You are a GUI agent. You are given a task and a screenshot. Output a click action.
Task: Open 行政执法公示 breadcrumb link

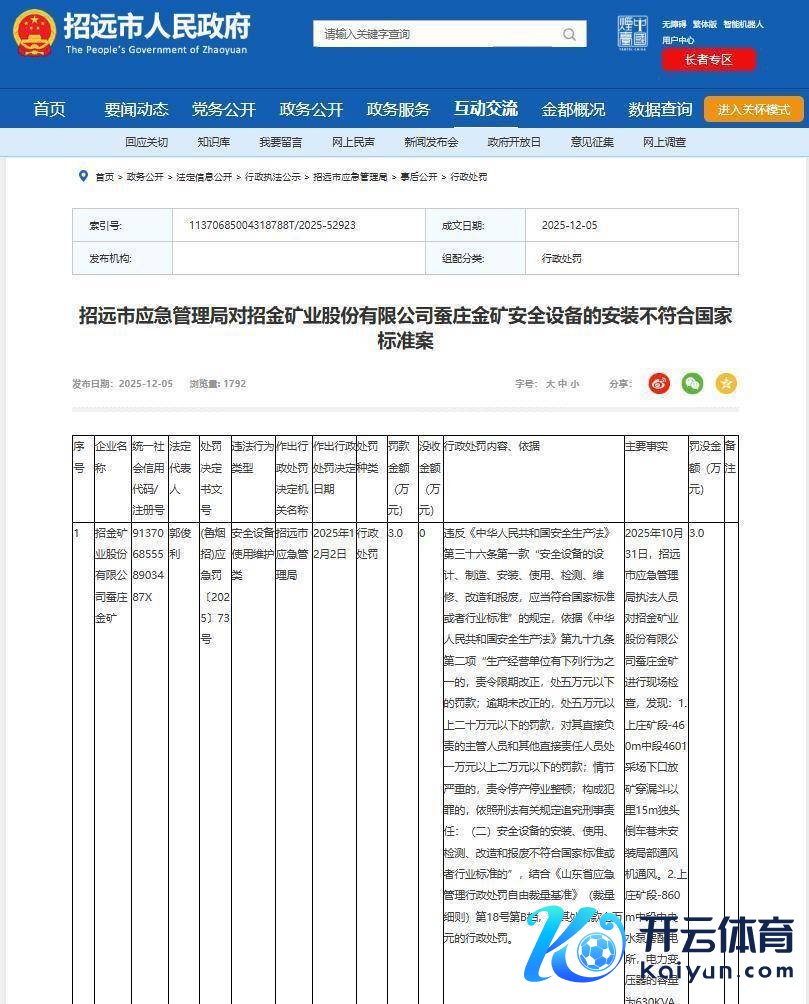(x=273, y=177)
